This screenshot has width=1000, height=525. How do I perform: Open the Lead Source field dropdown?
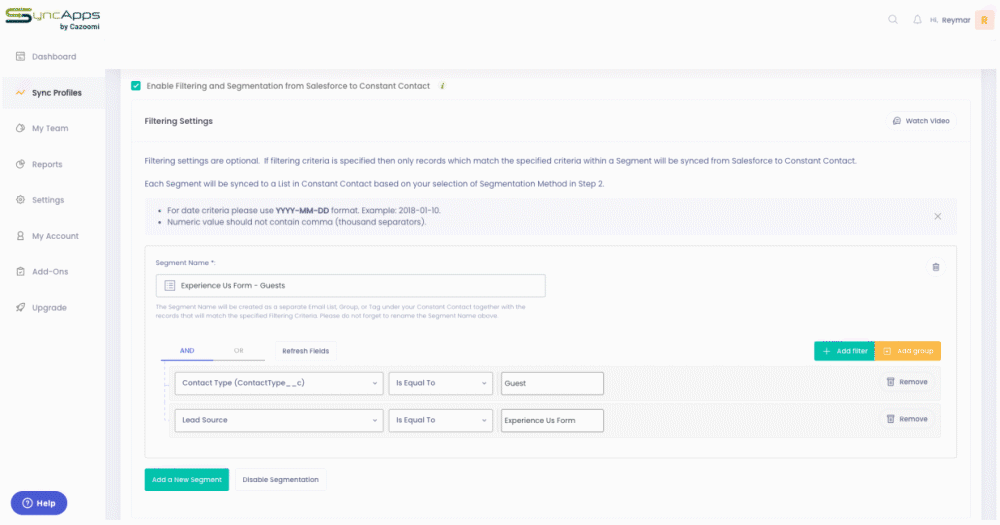(x=279, y=420)
